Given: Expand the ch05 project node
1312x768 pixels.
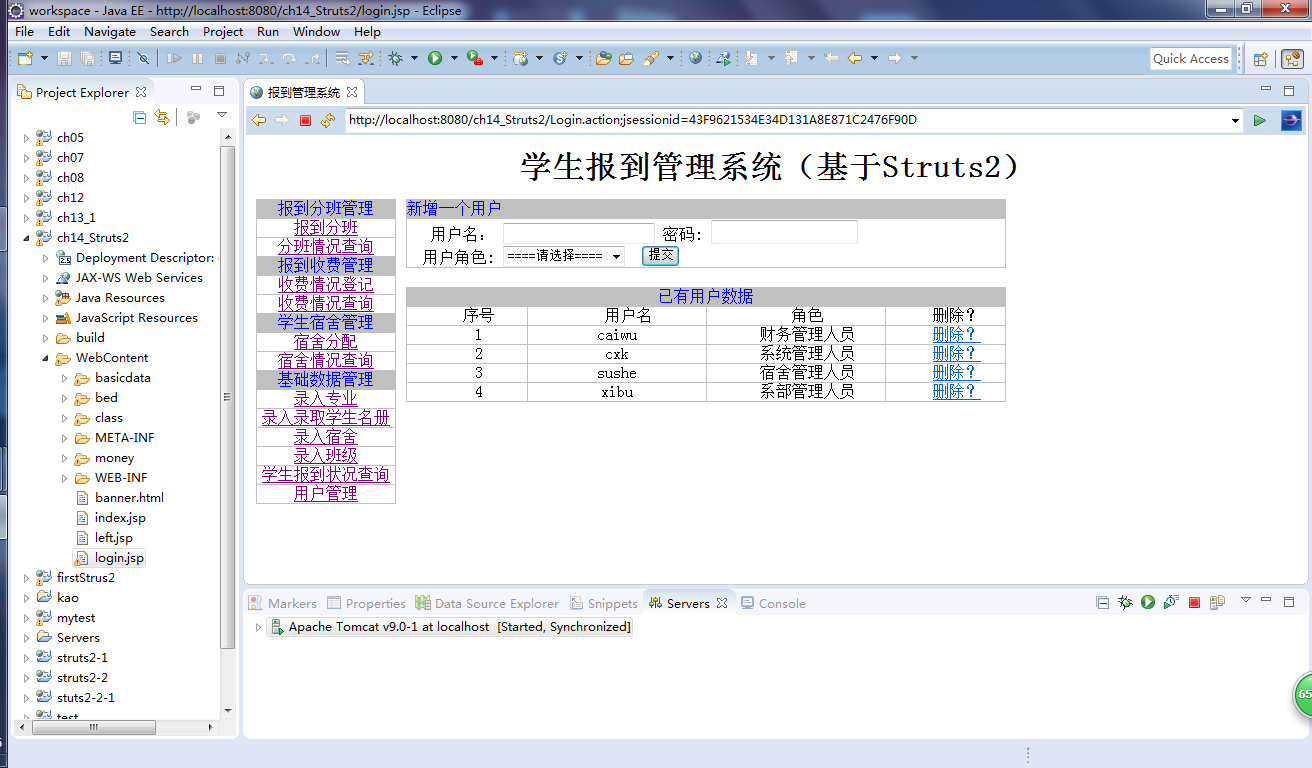Looking at the screenshot, I should pyautogui.click(x=27, y=138).
